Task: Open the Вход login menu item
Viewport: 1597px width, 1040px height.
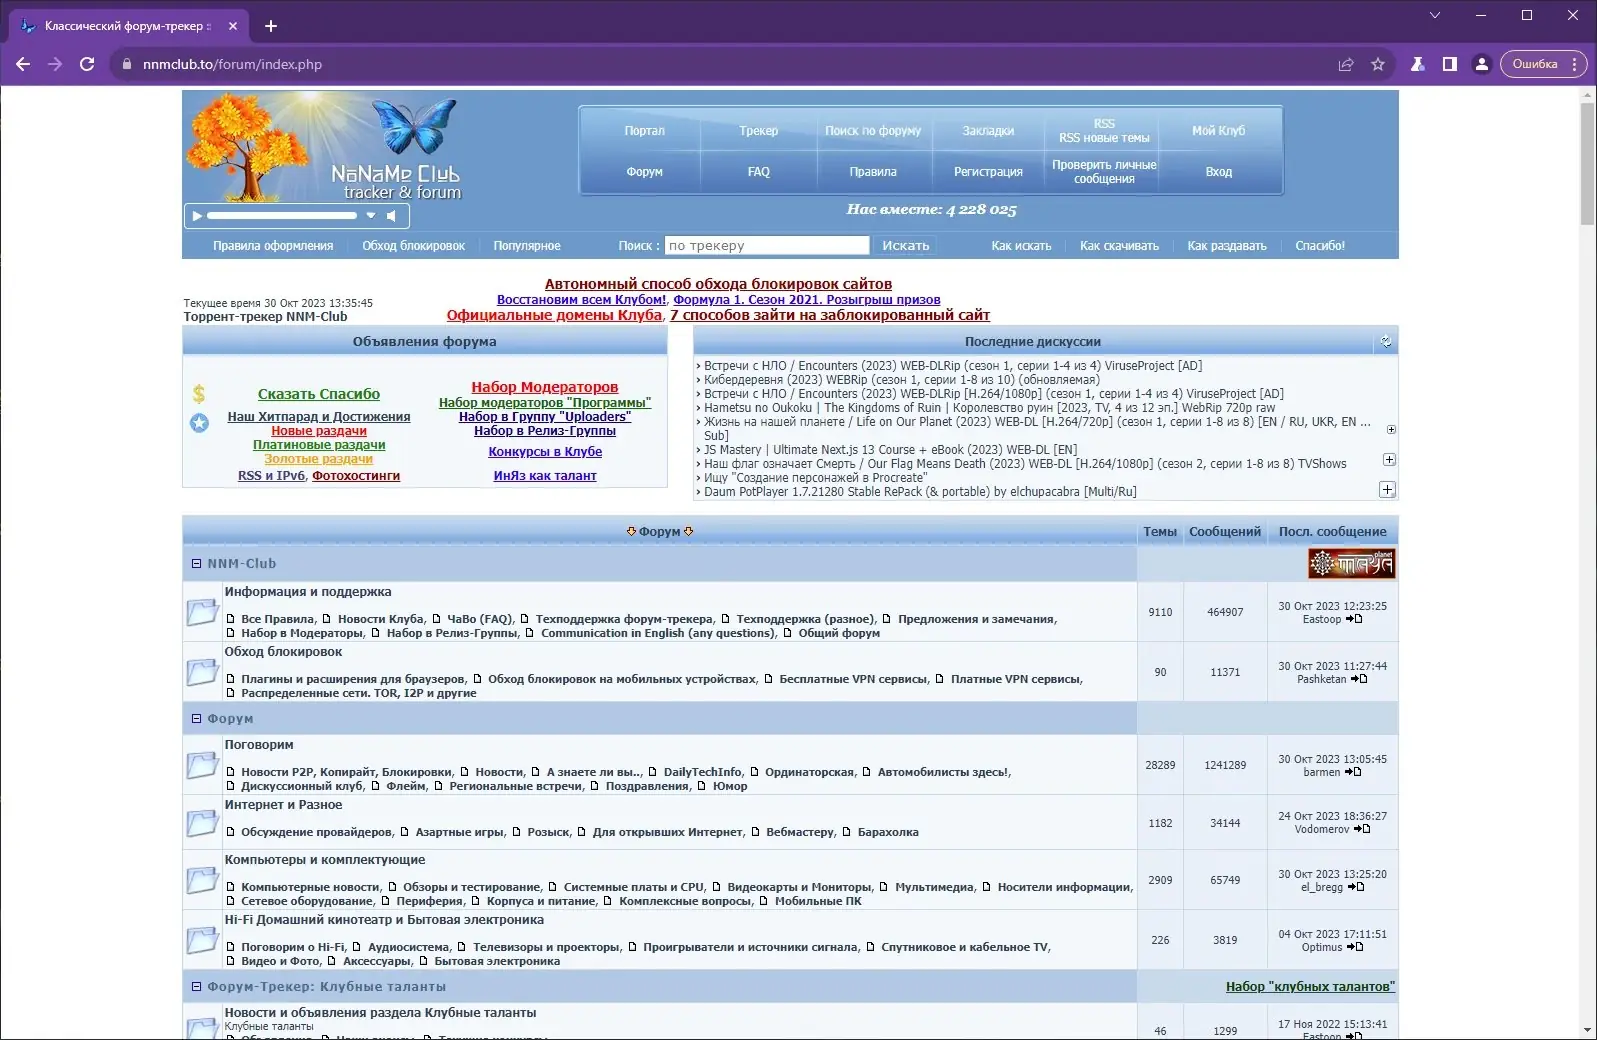Action: pyautogui.click(x=1218, y=172)
